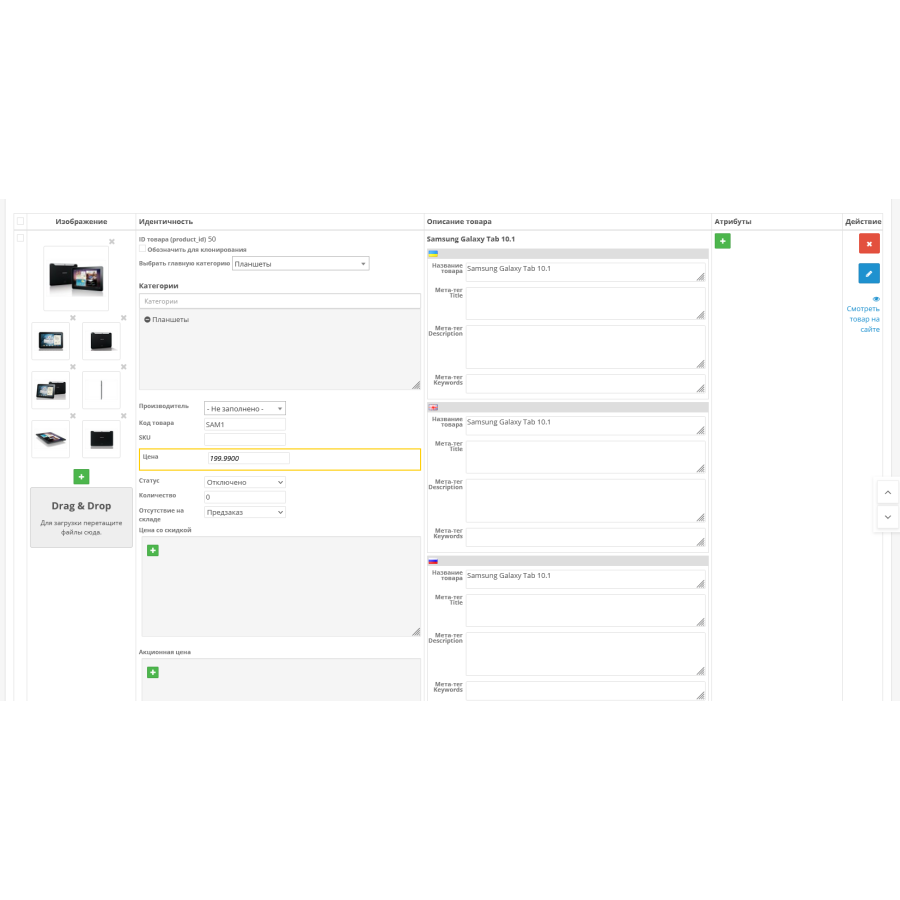900x900 pixels.
Task: Remove the two-tablets thumbnail via its X icon
Action: coord(73,367)
